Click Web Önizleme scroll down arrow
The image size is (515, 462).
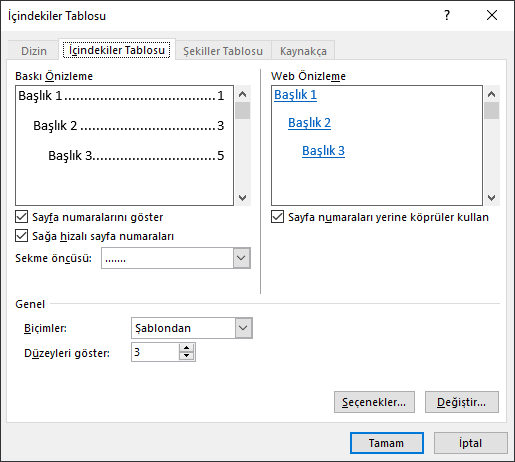[x=491, y=198]
